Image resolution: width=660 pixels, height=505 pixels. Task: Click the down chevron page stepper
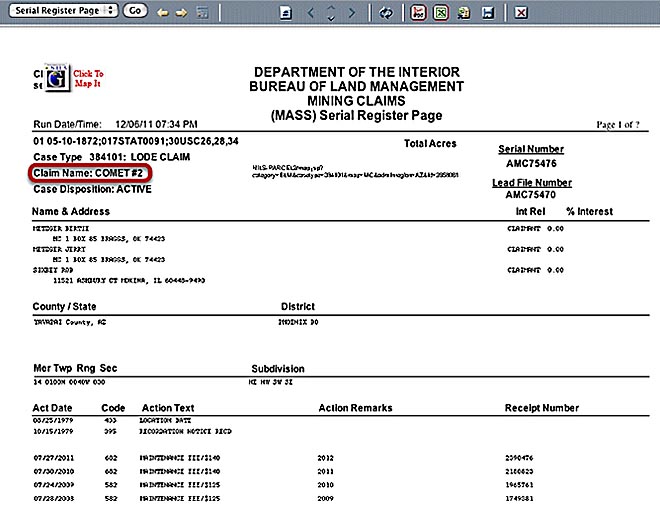(331, 18)
